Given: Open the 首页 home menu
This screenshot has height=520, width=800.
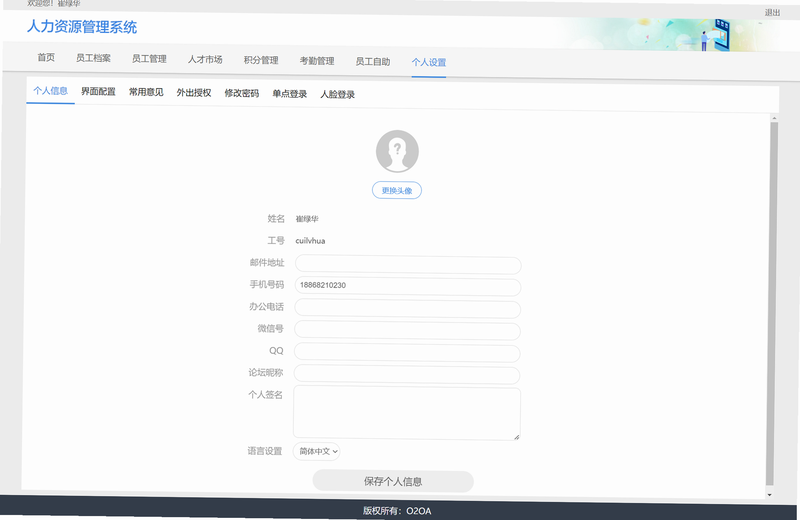Looking at the screenshot, I should coord(46,57).
